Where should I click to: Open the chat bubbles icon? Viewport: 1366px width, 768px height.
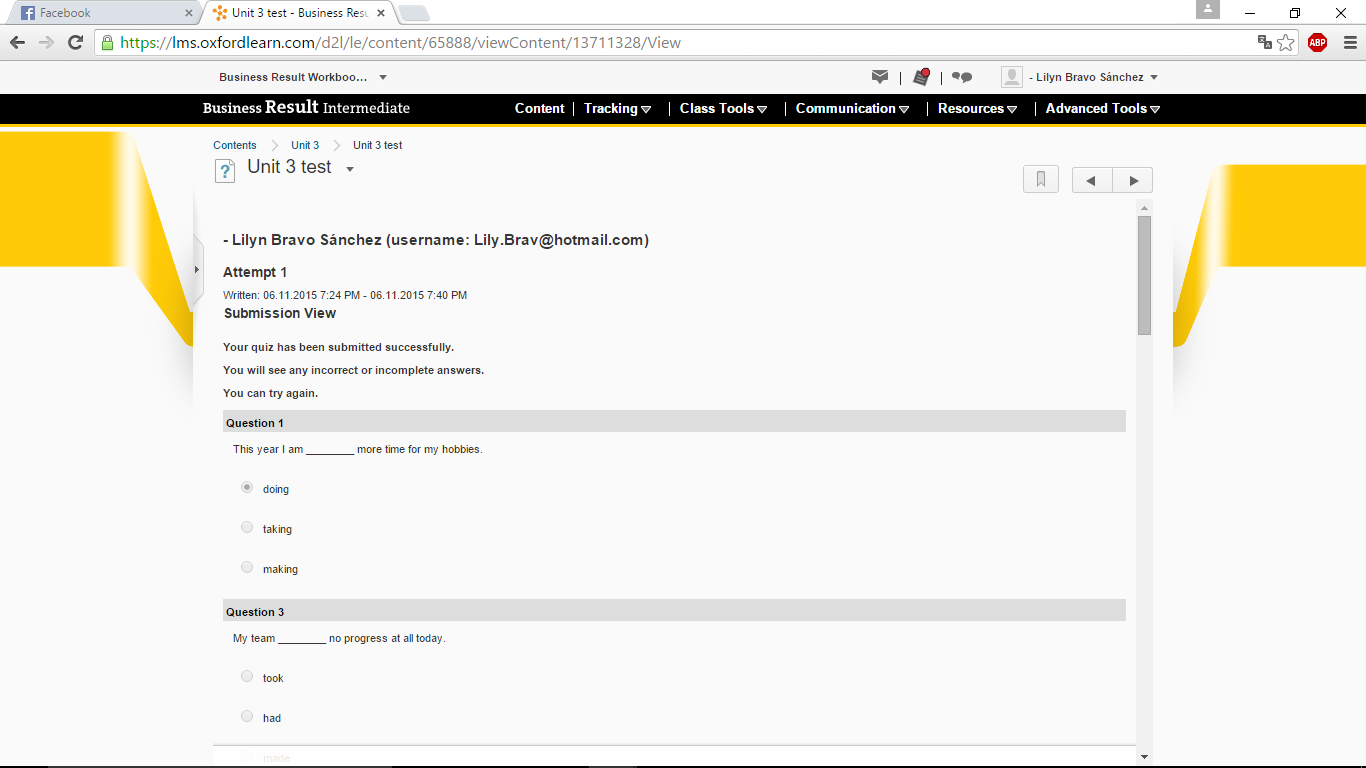point(962,77)
